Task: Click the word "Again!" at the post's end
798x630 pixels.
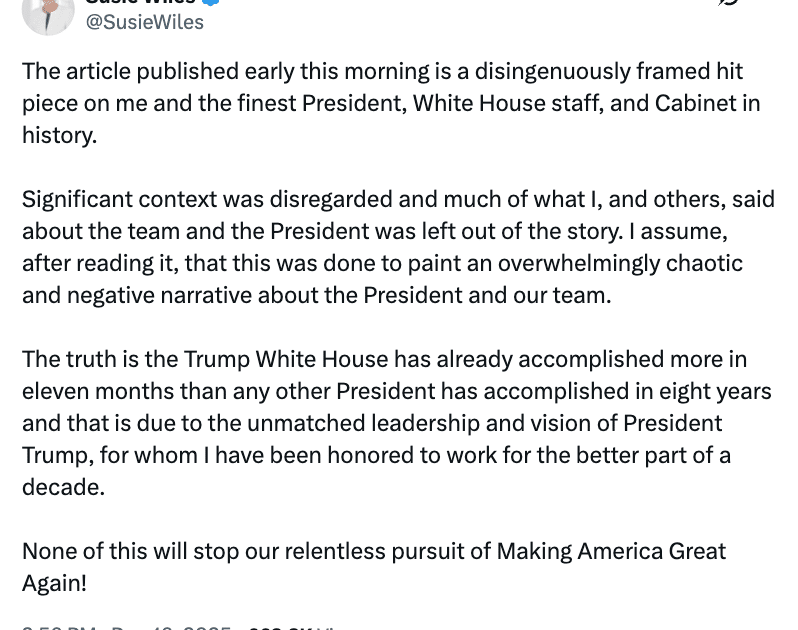Action: 54,583
